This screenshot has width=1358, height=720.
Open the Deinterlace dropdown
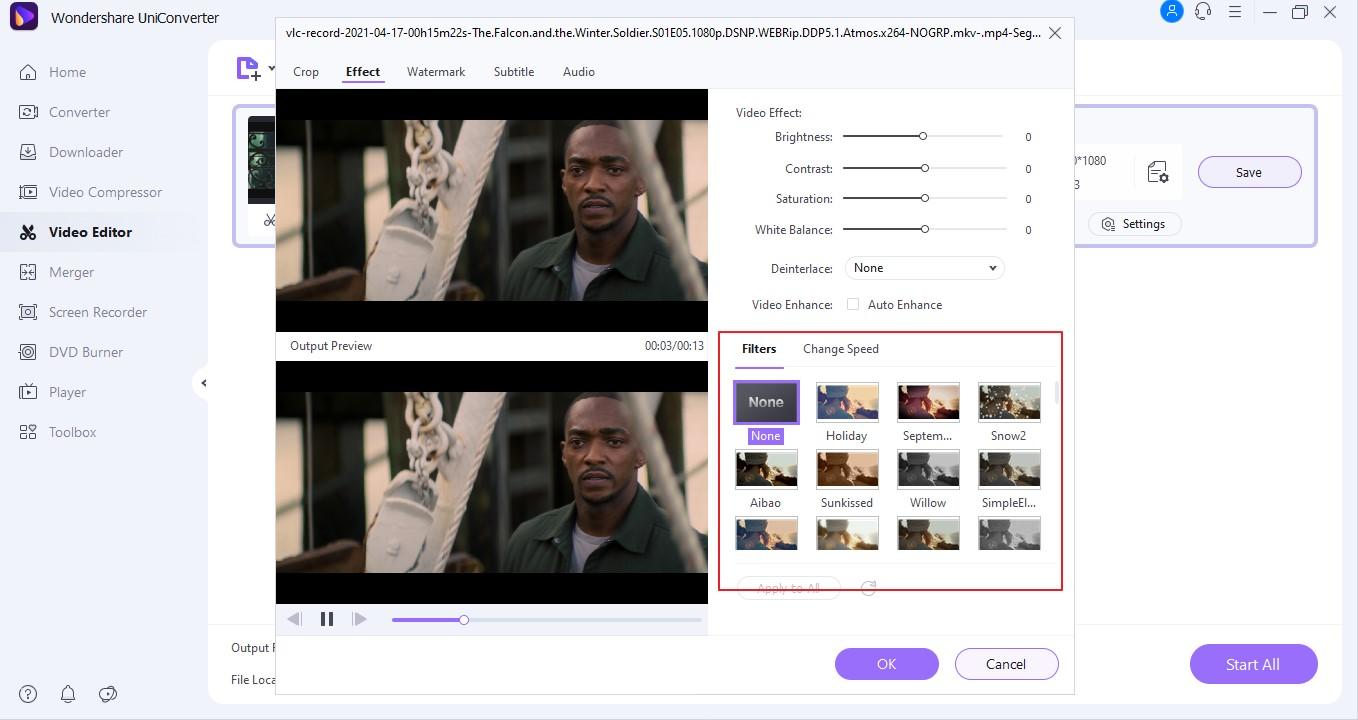pos(924,268)
